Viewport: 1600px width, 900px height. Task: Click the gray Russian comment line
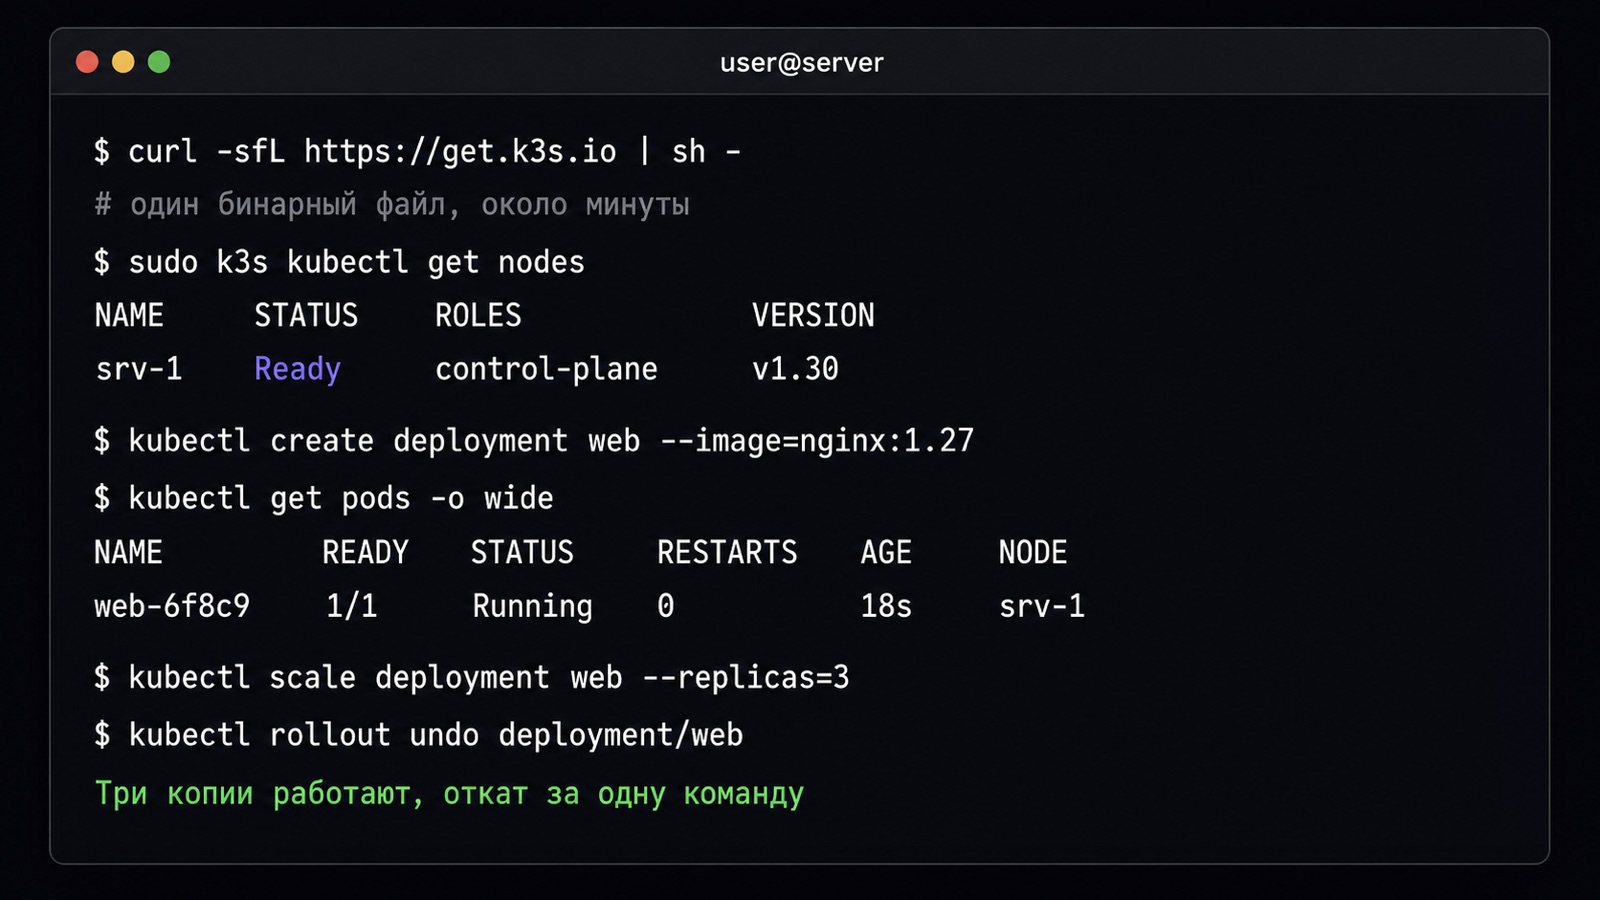tap(392, 205)
